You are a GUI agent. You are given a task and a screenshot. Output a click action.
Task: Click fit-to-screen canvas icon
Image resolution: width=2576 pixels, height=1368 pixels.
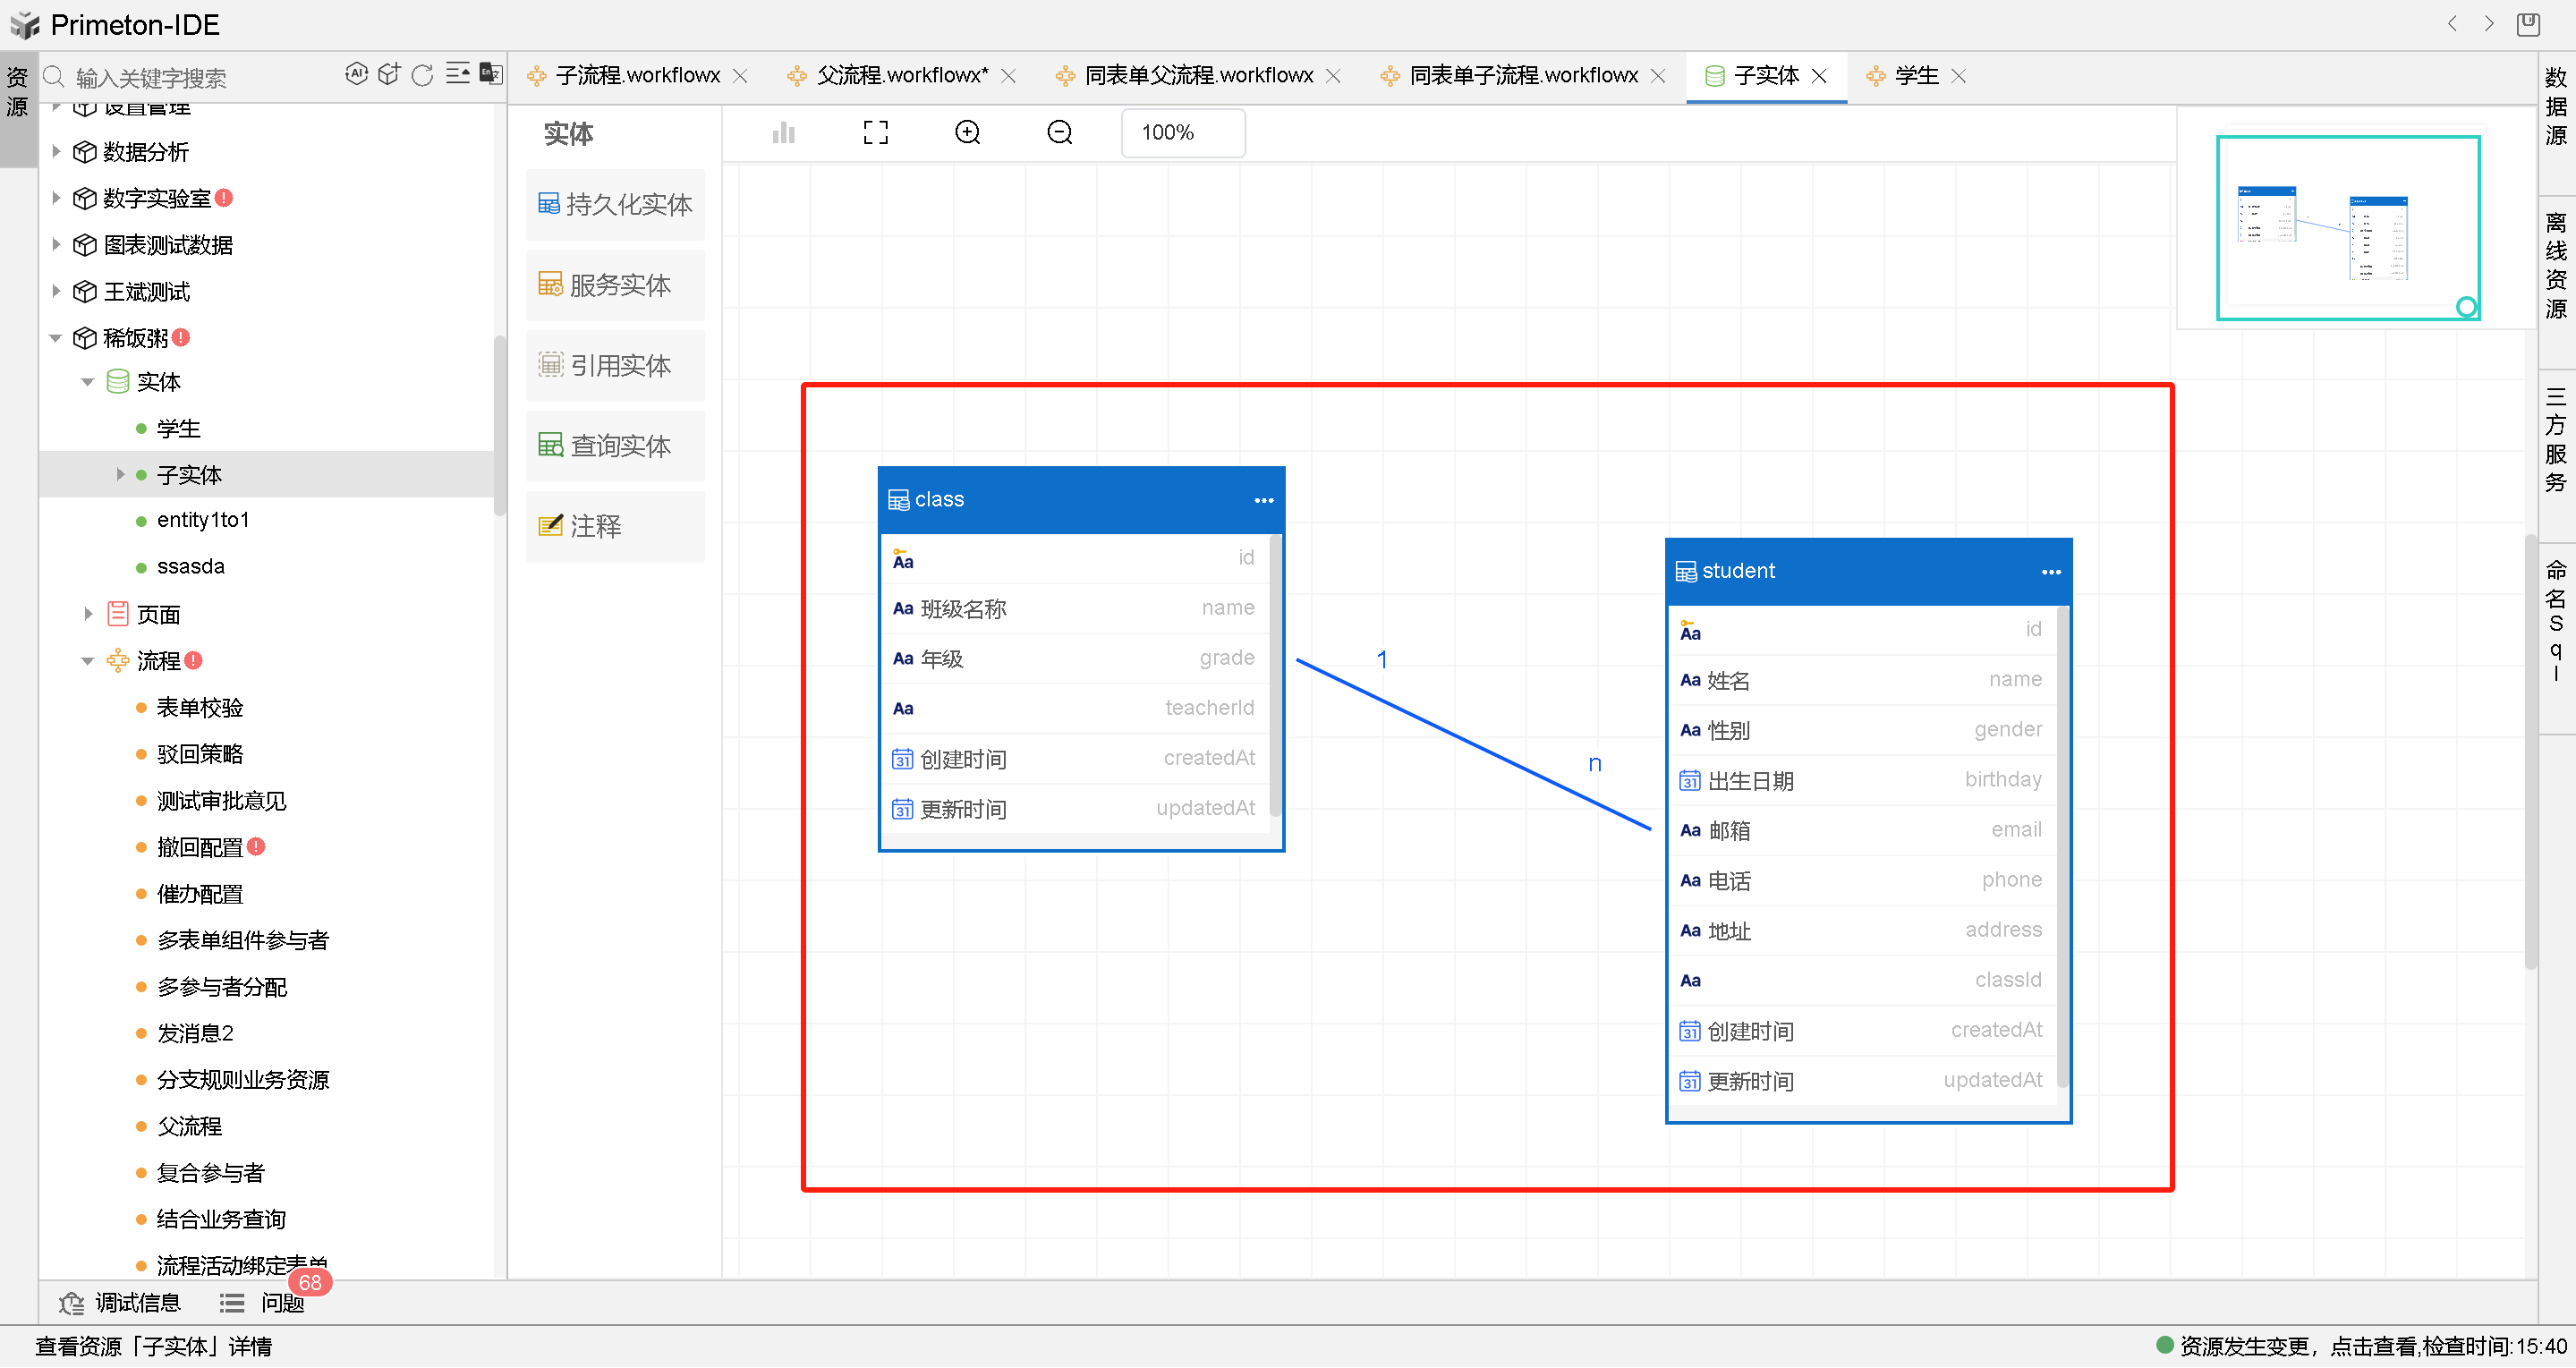click(x=875, y=133)
